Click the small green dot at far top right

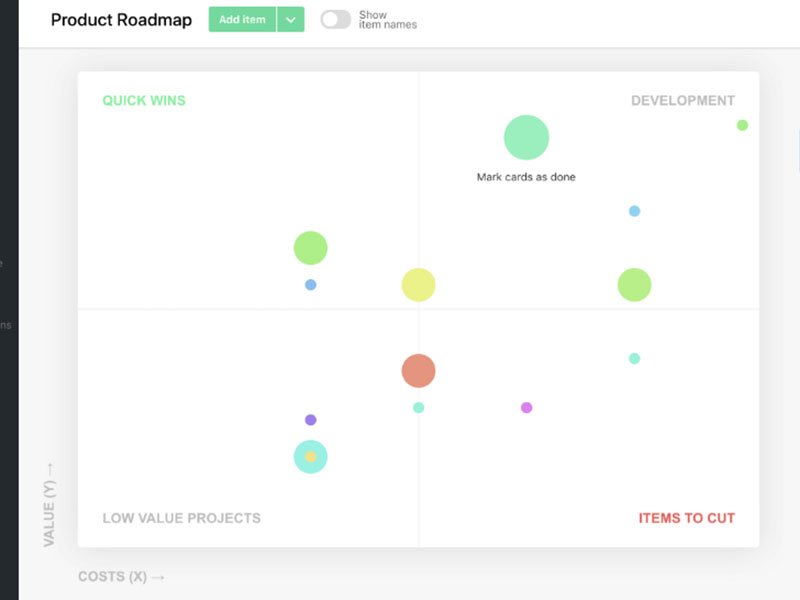click(742, 125)
